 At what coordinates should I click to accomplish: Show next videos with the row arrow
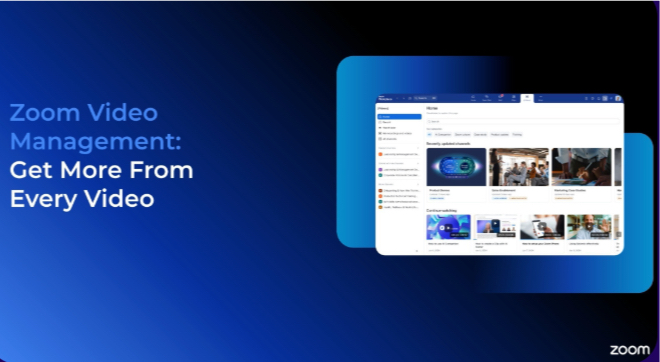tap(618, 234)
